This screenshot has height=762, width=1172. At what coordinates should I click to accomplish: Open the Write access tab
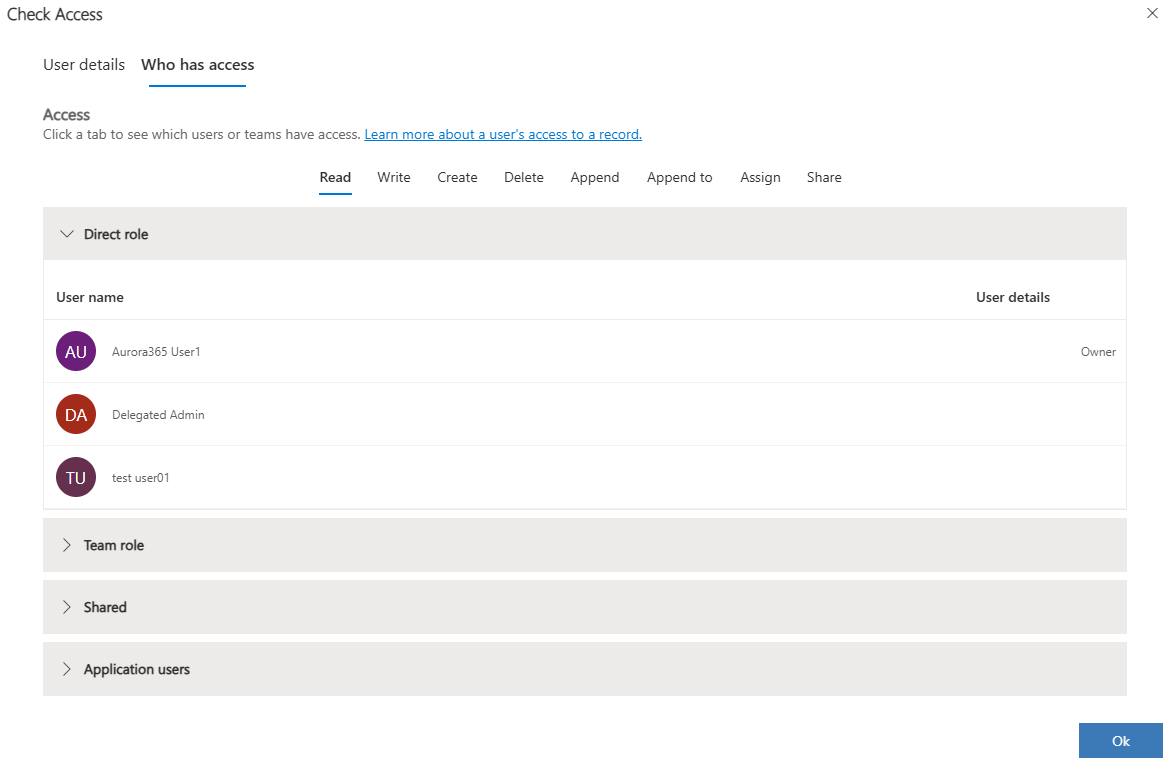(x=393, y=177)
